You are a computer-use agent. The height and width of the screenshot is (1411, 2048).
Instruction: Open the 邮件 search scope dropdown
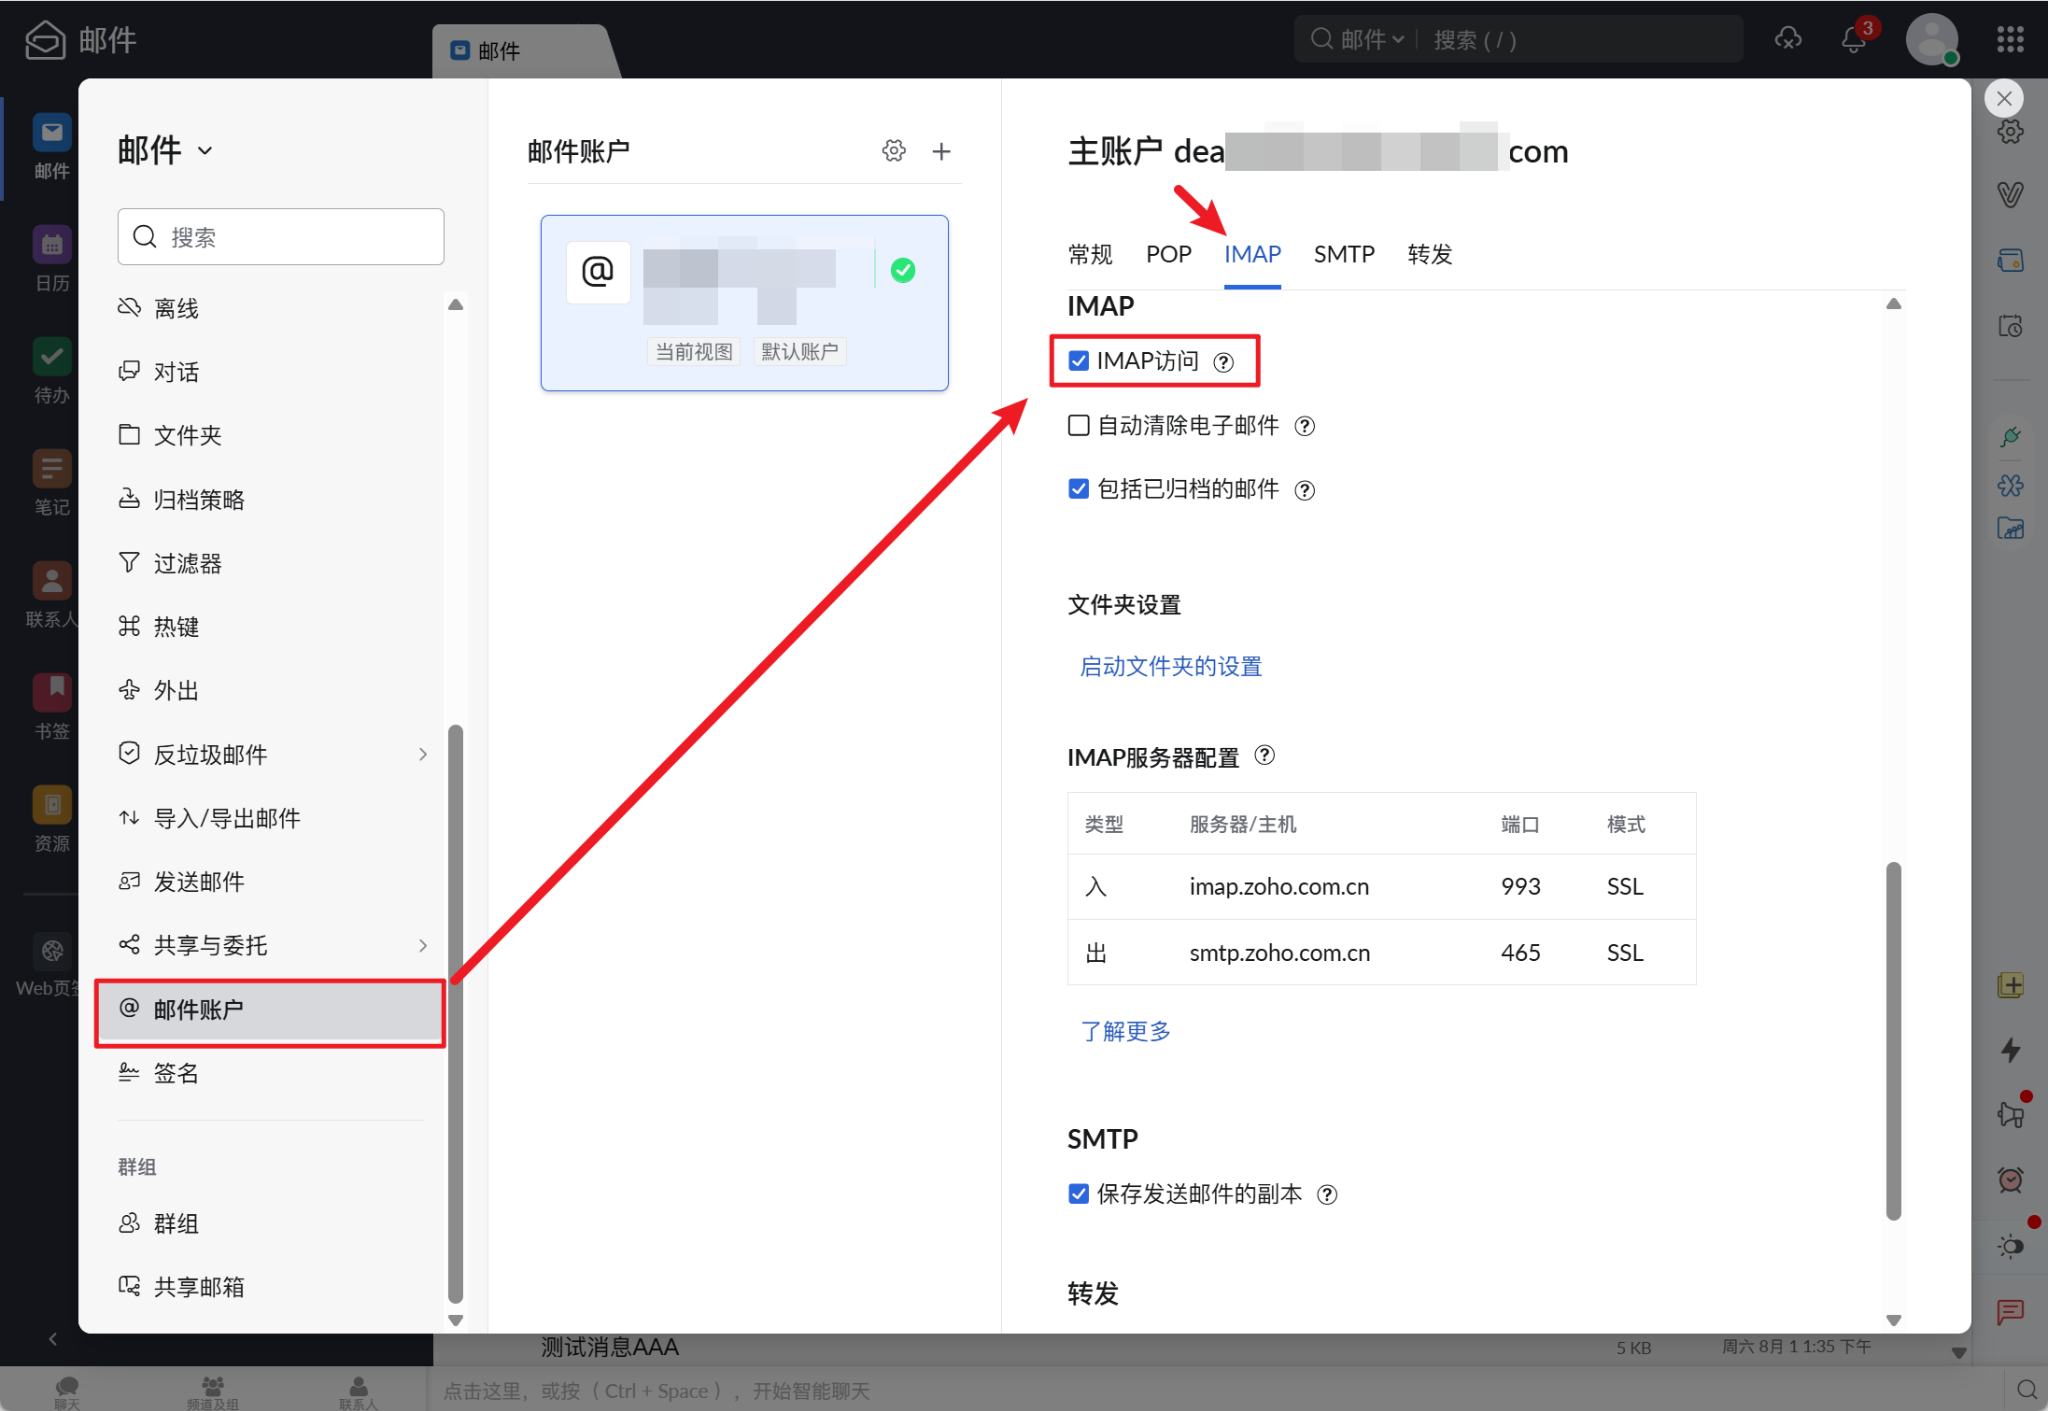coord(1372,39)
